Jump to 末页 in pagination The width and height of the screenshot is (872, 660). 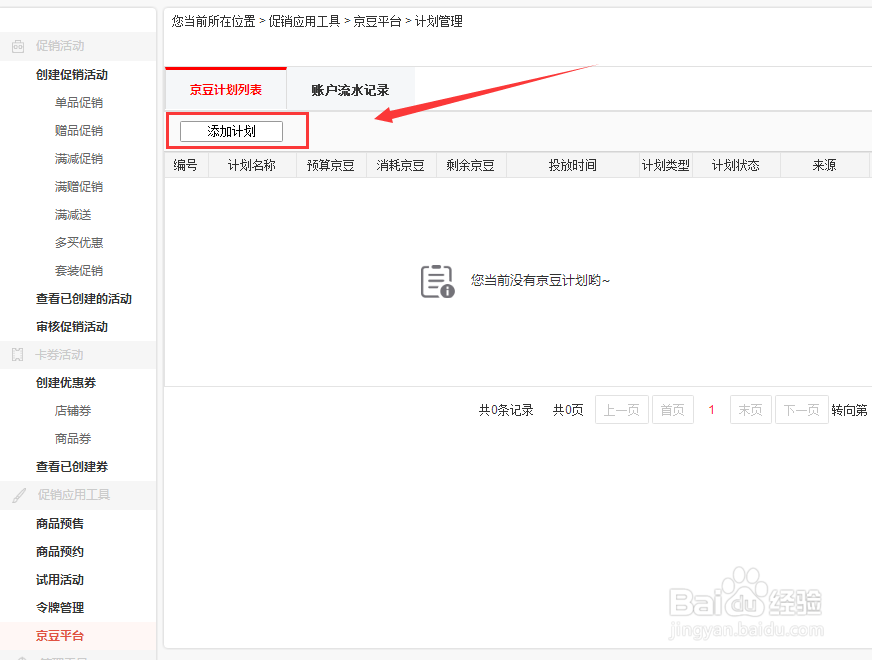(x=750, y=410)
